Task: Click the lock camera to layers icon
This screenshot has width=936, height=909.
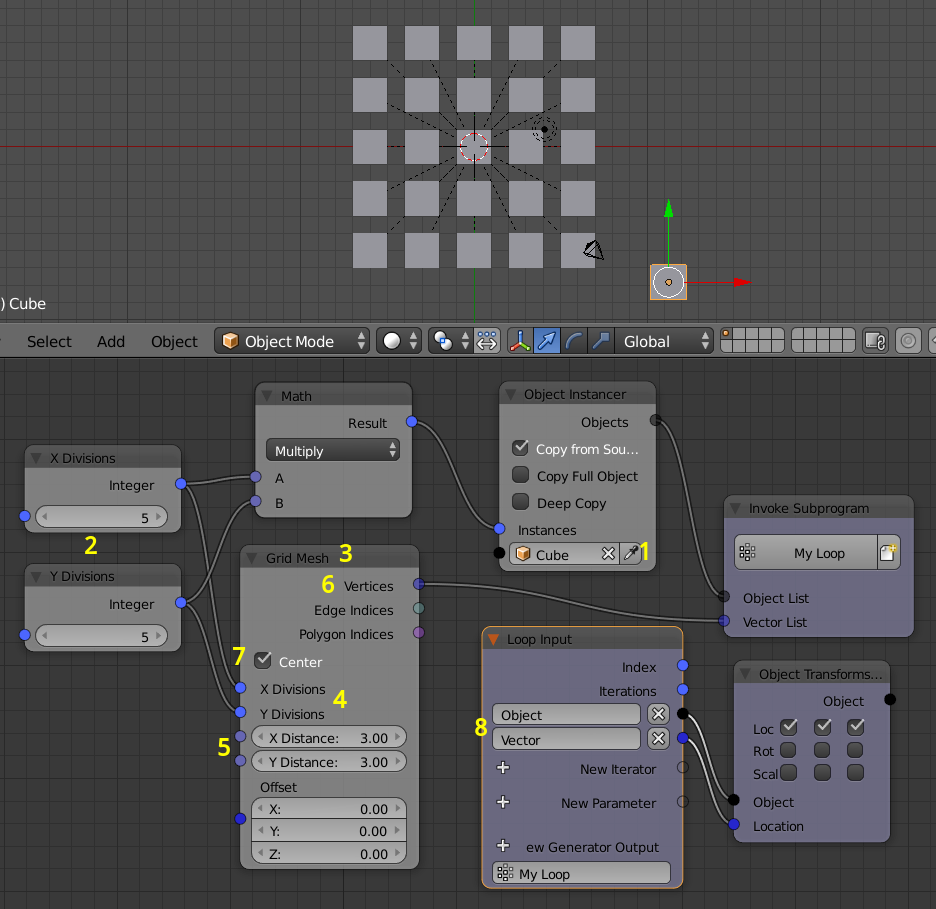Action: 875,341
